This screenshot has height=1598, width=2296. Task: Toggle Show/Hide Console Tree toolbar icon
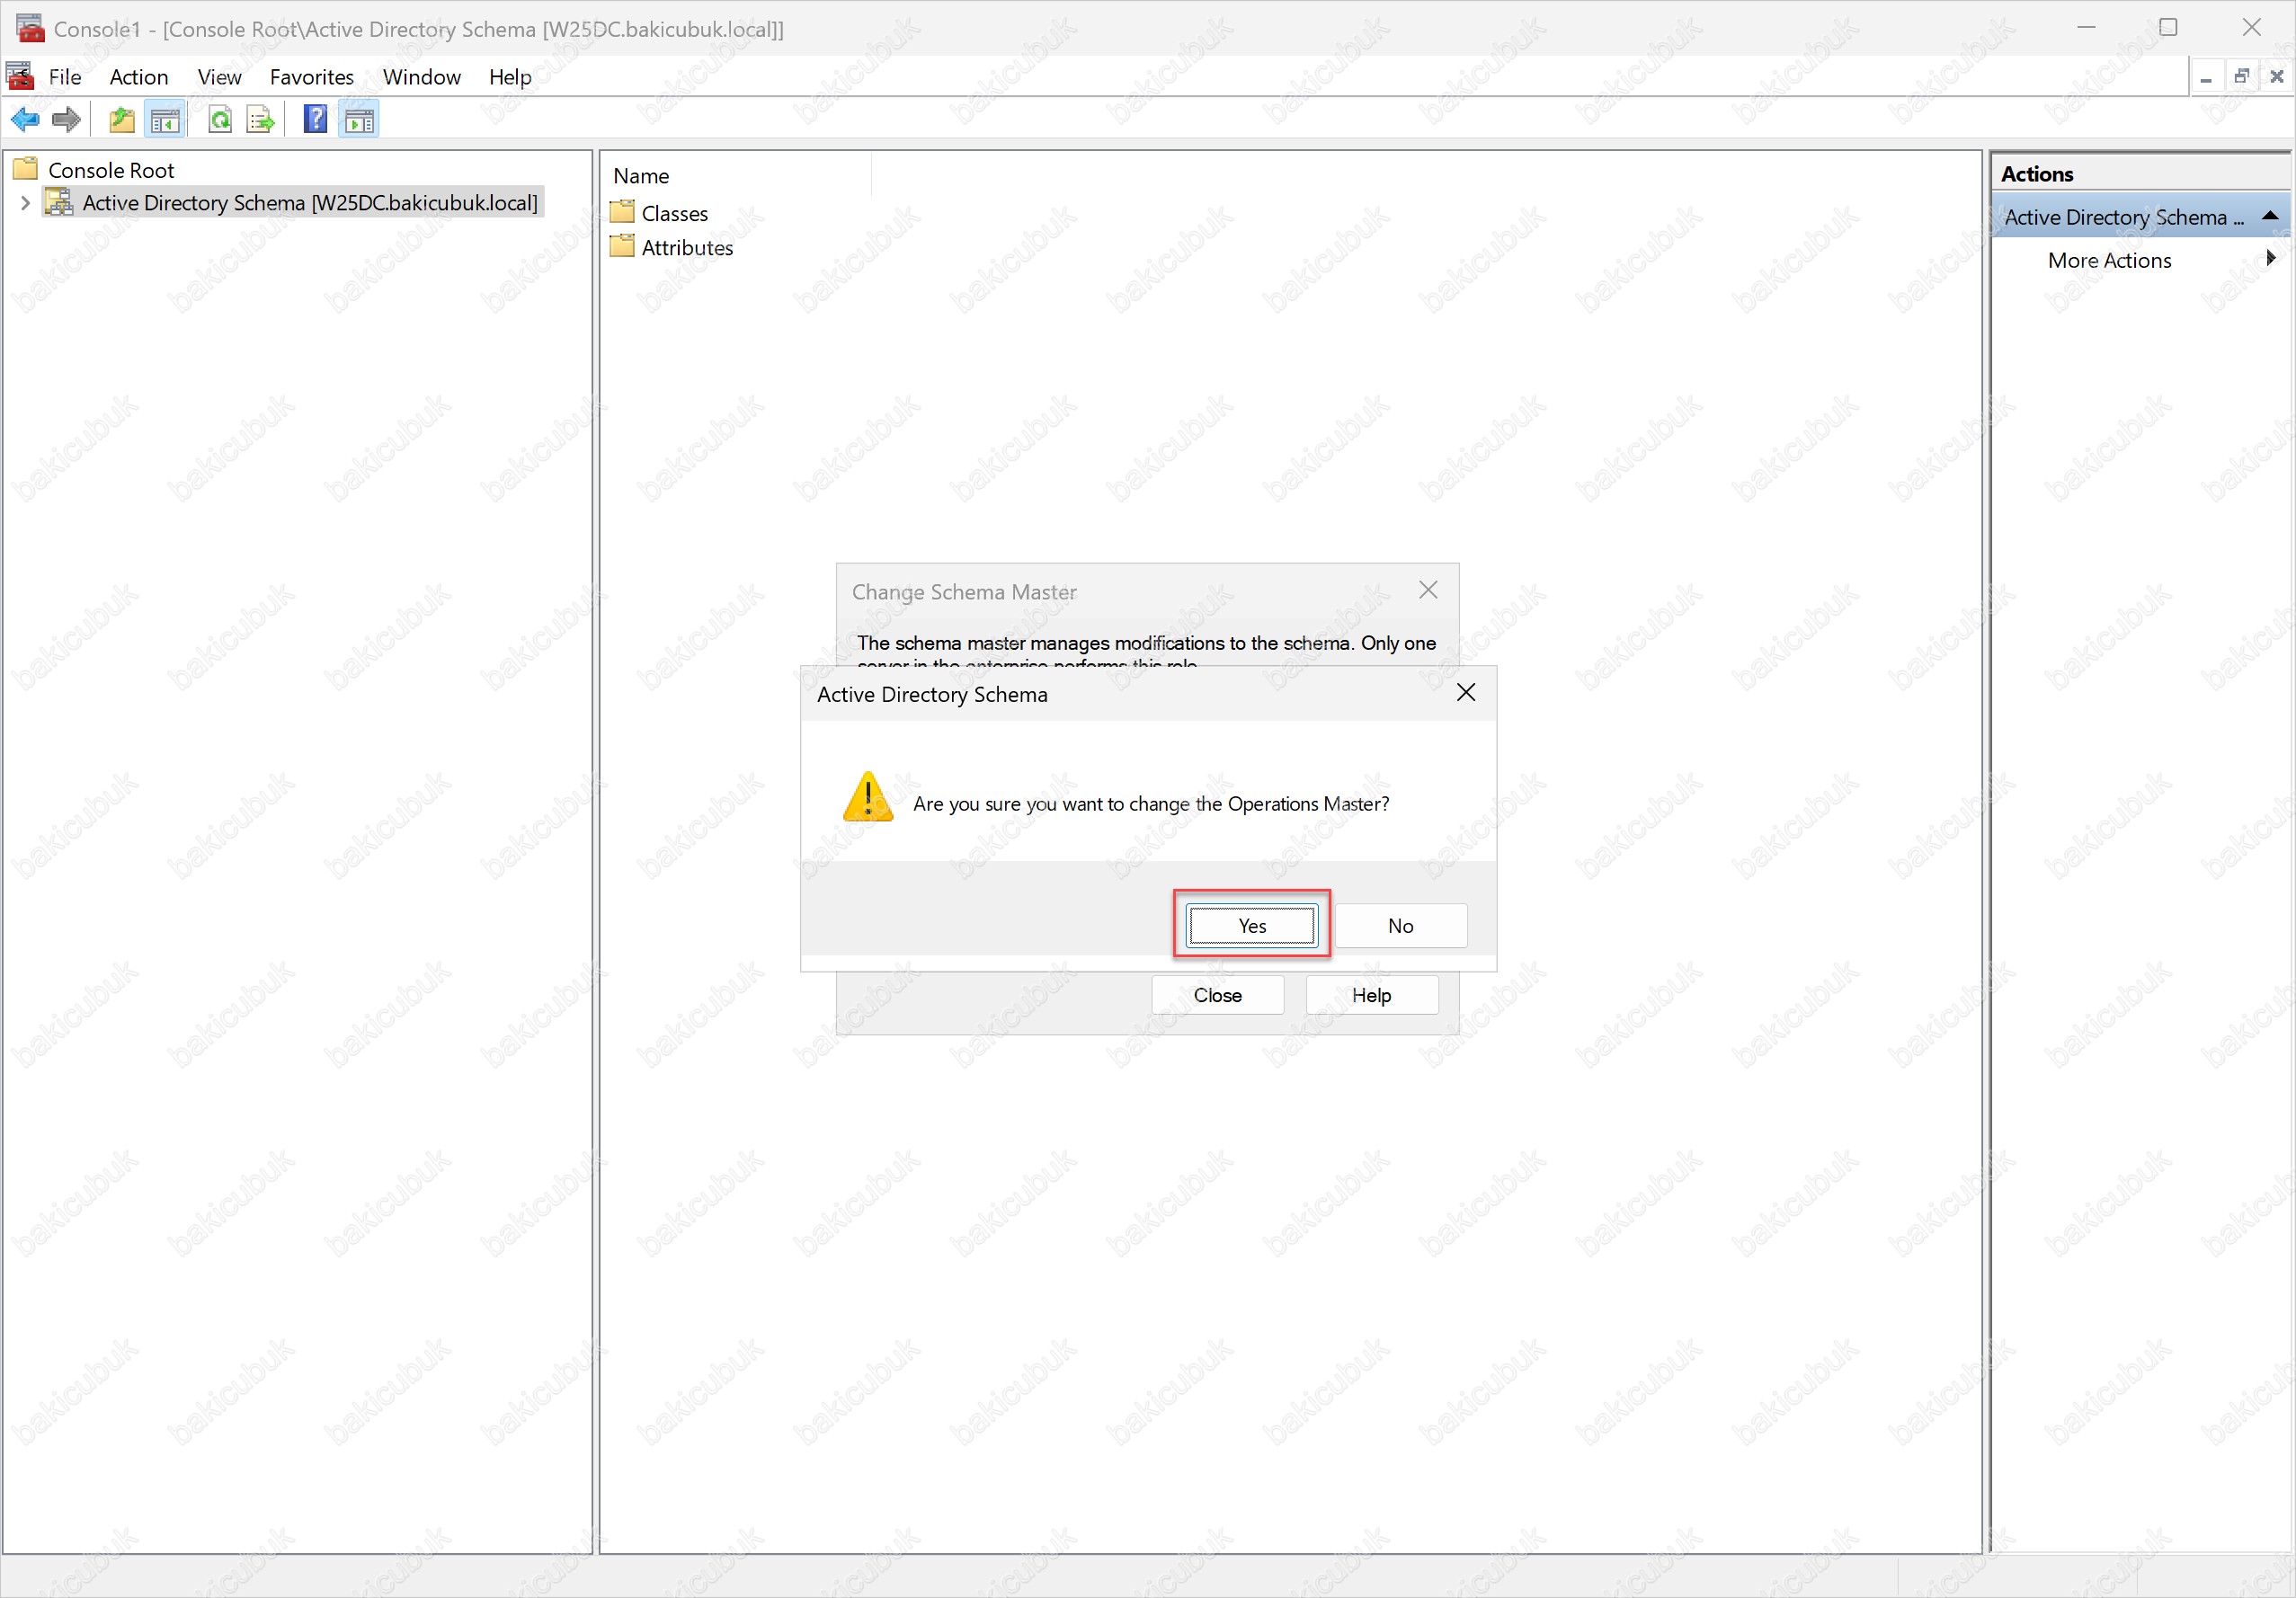pos(165,120)
